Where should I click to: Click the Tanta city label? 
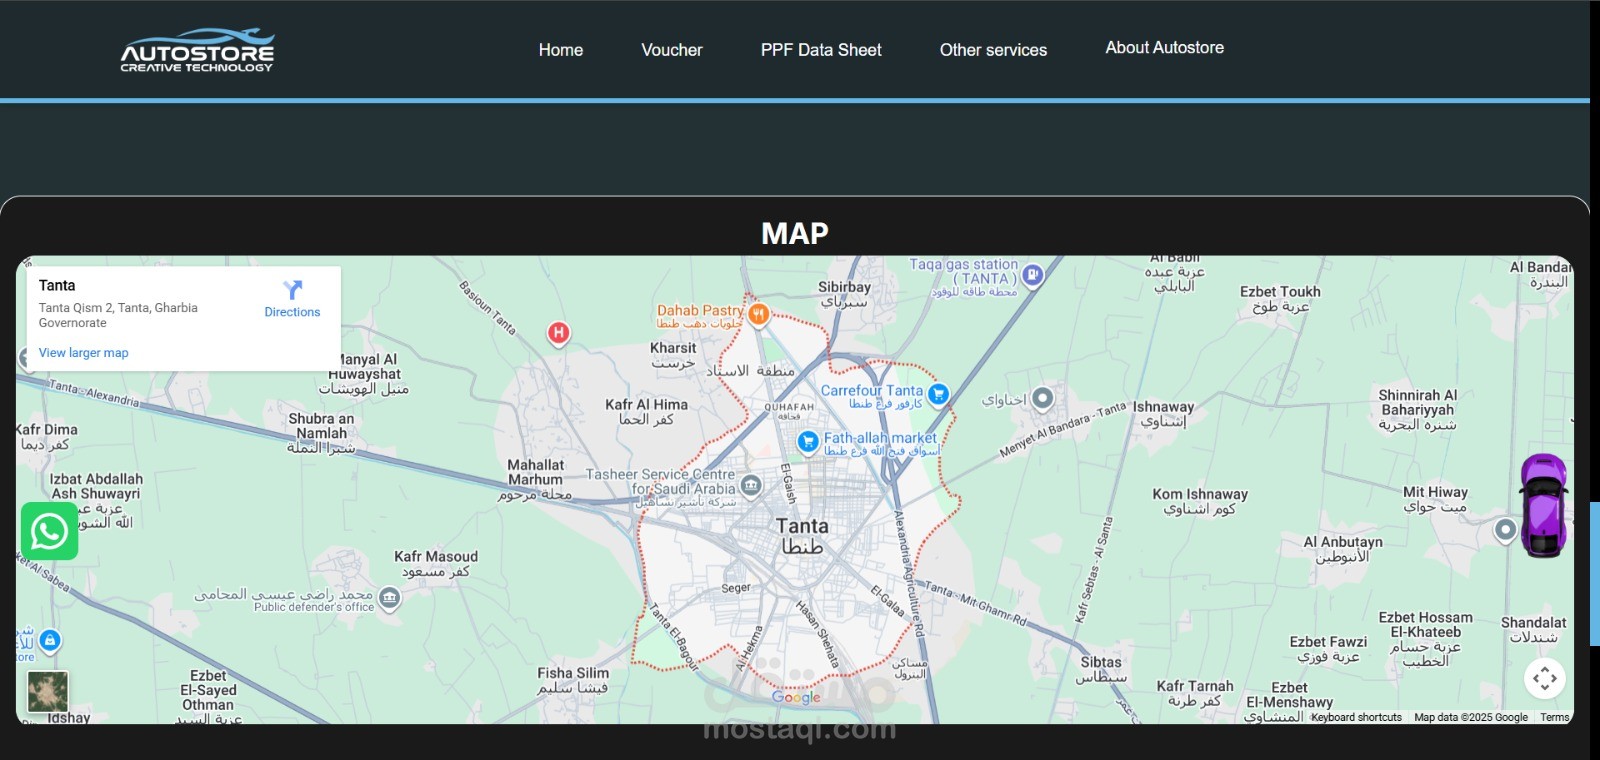(802, 536)
